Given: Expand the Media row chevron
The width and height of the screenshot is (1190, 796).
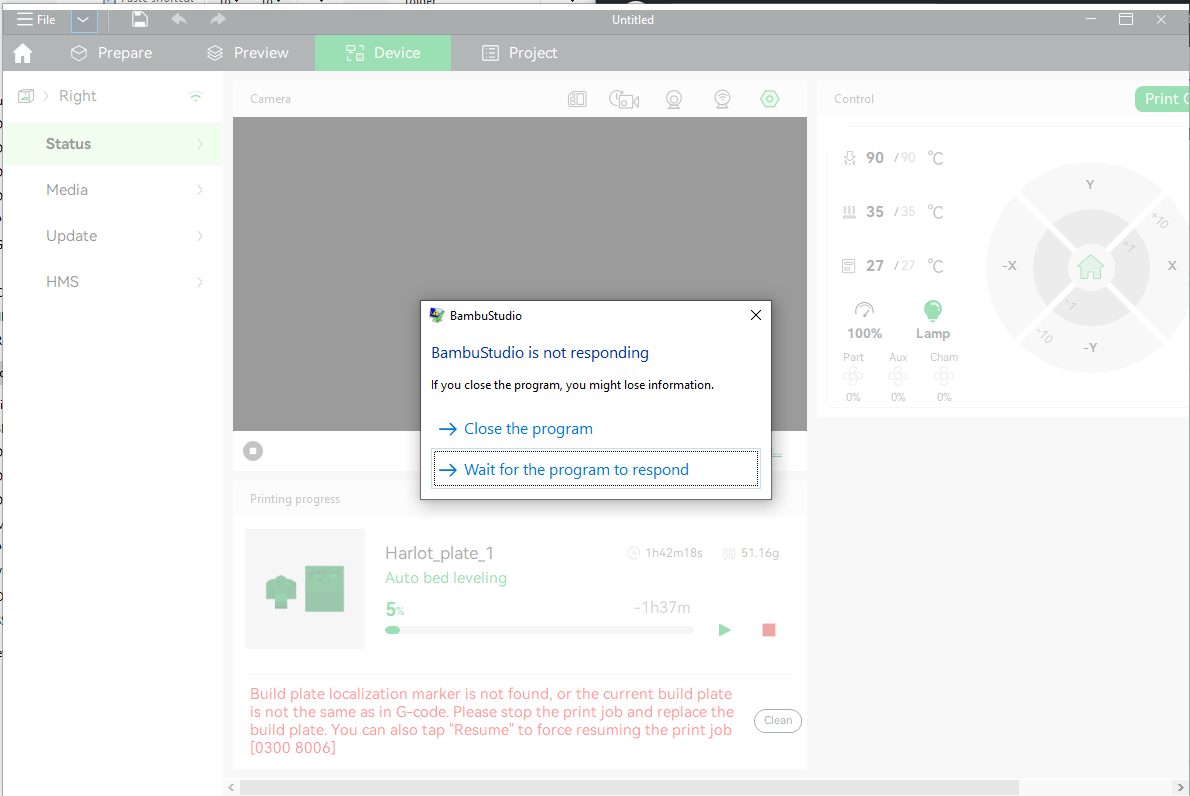Looking at the screenshot, I should pyautogui.click(x=200, y=190).
